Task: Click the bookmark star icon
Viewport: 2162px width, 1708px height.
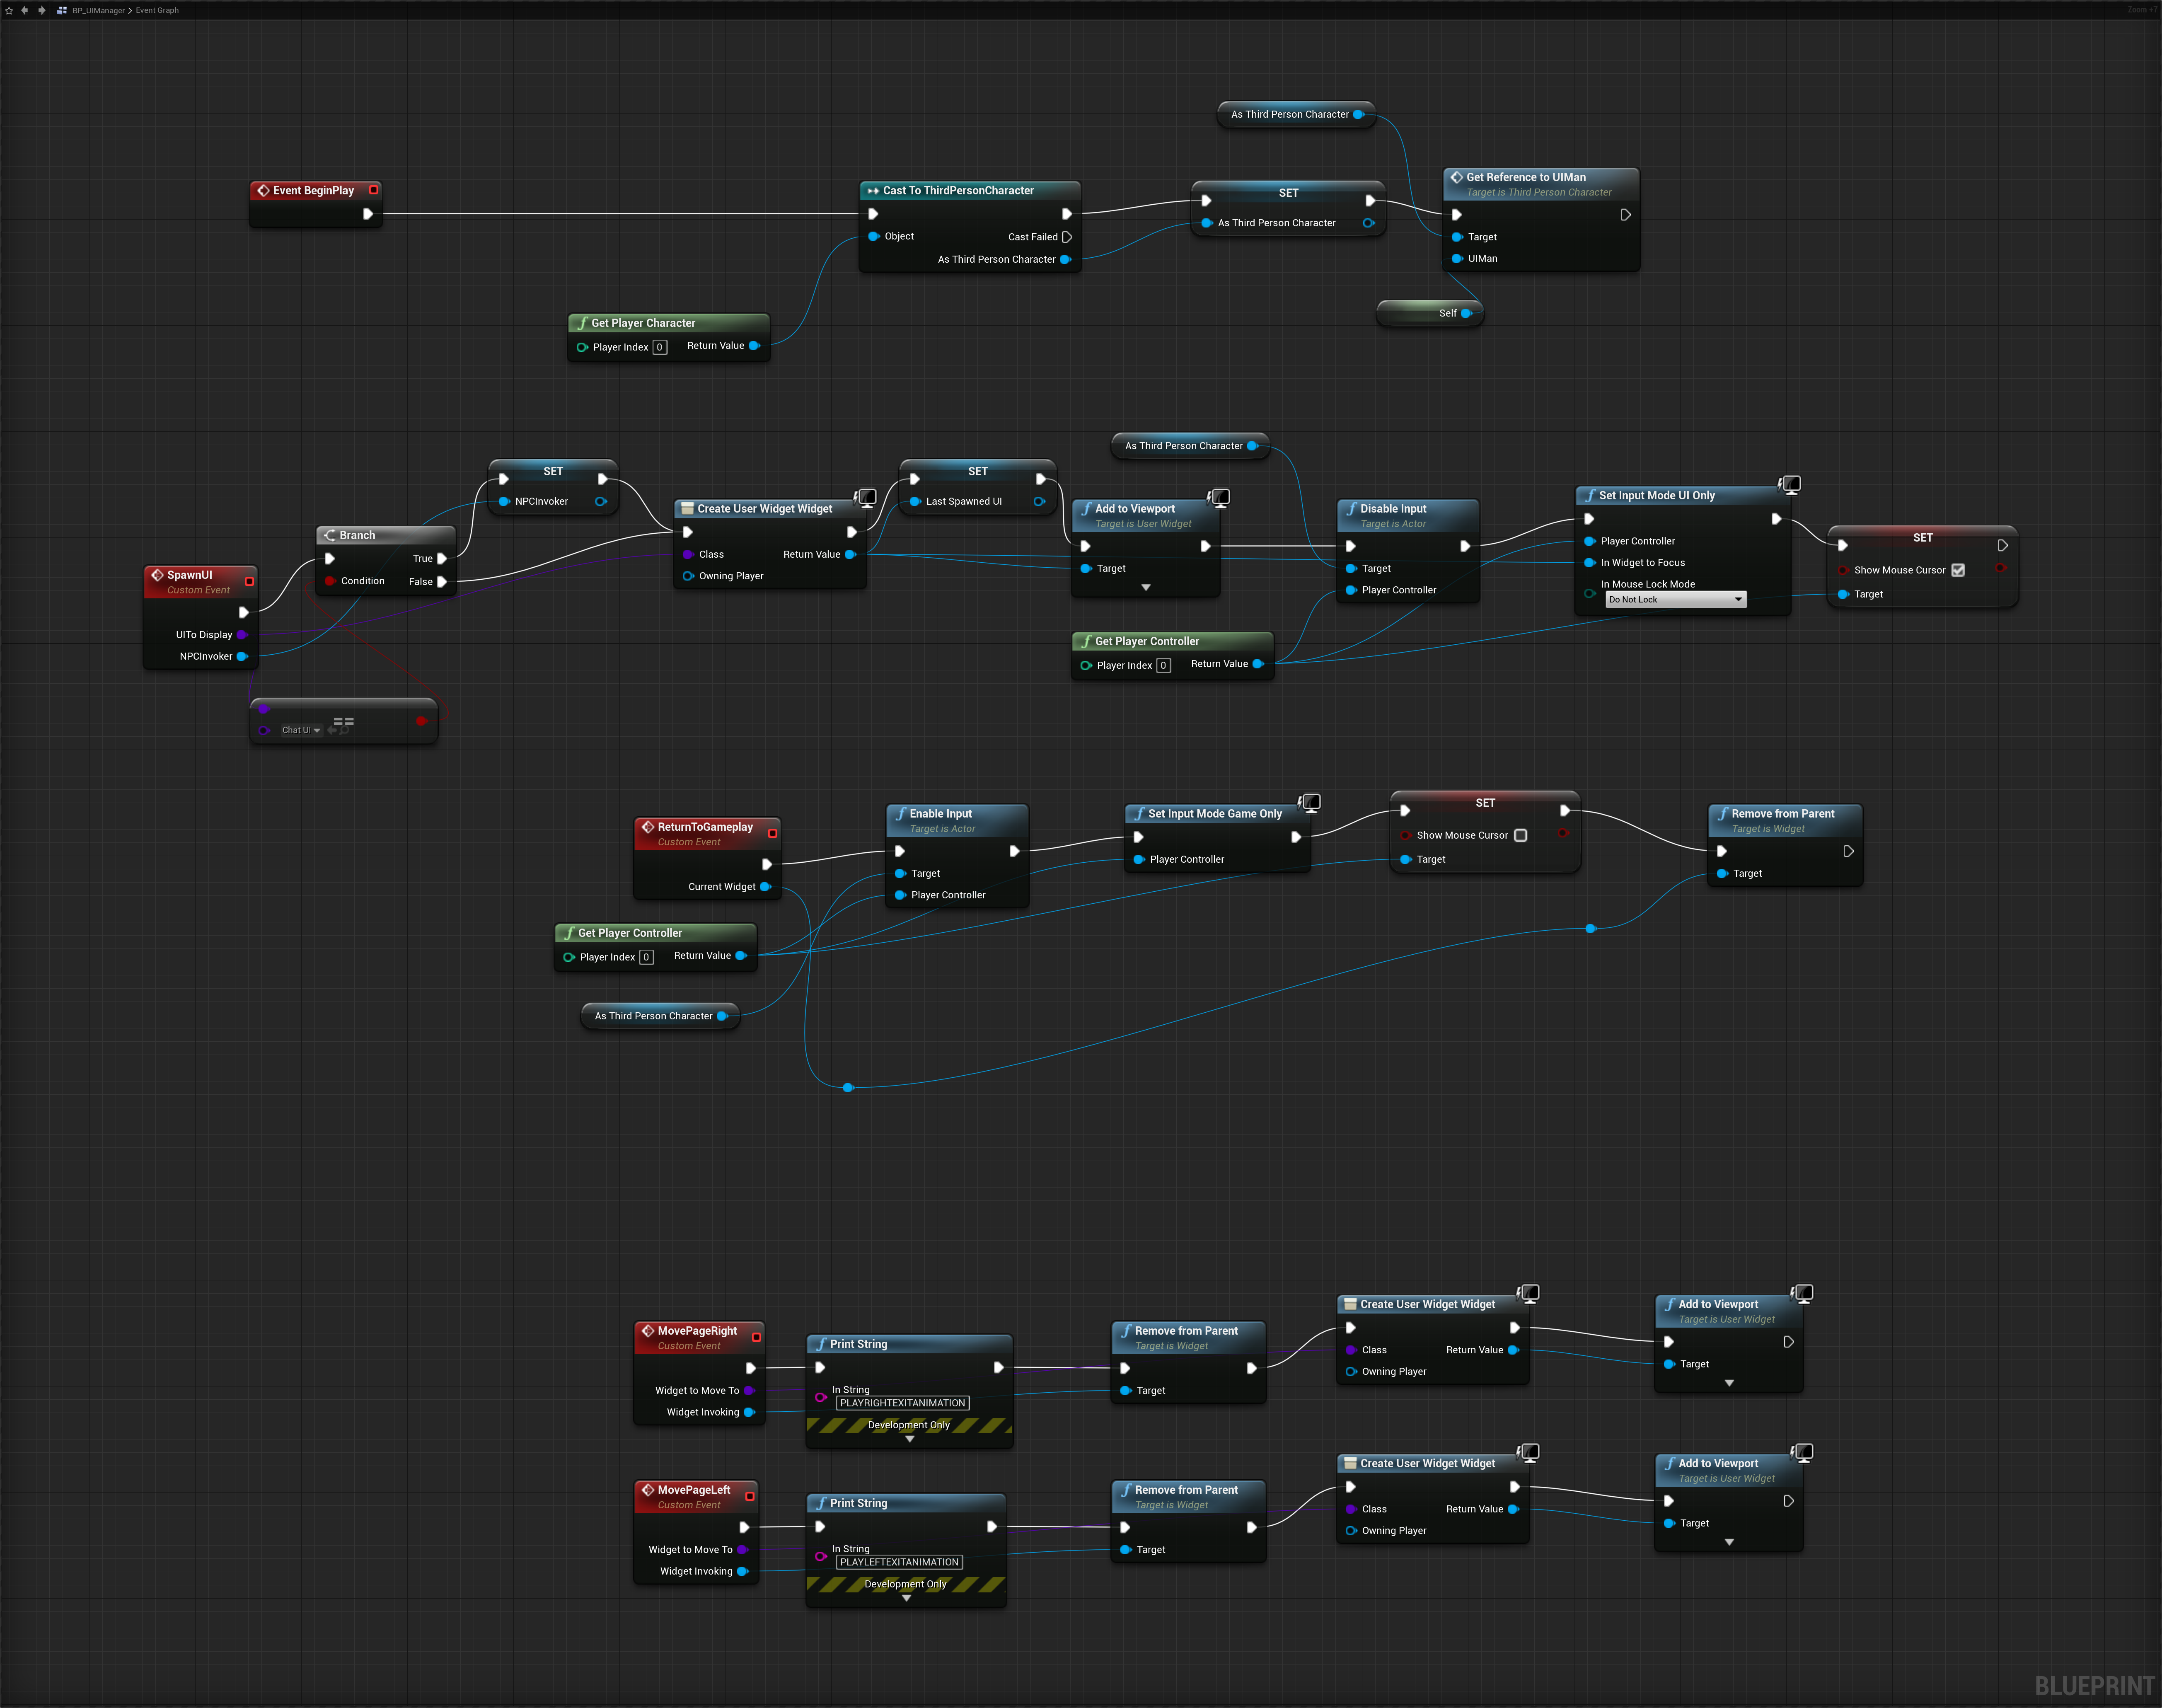Action: tap(9, 10)
